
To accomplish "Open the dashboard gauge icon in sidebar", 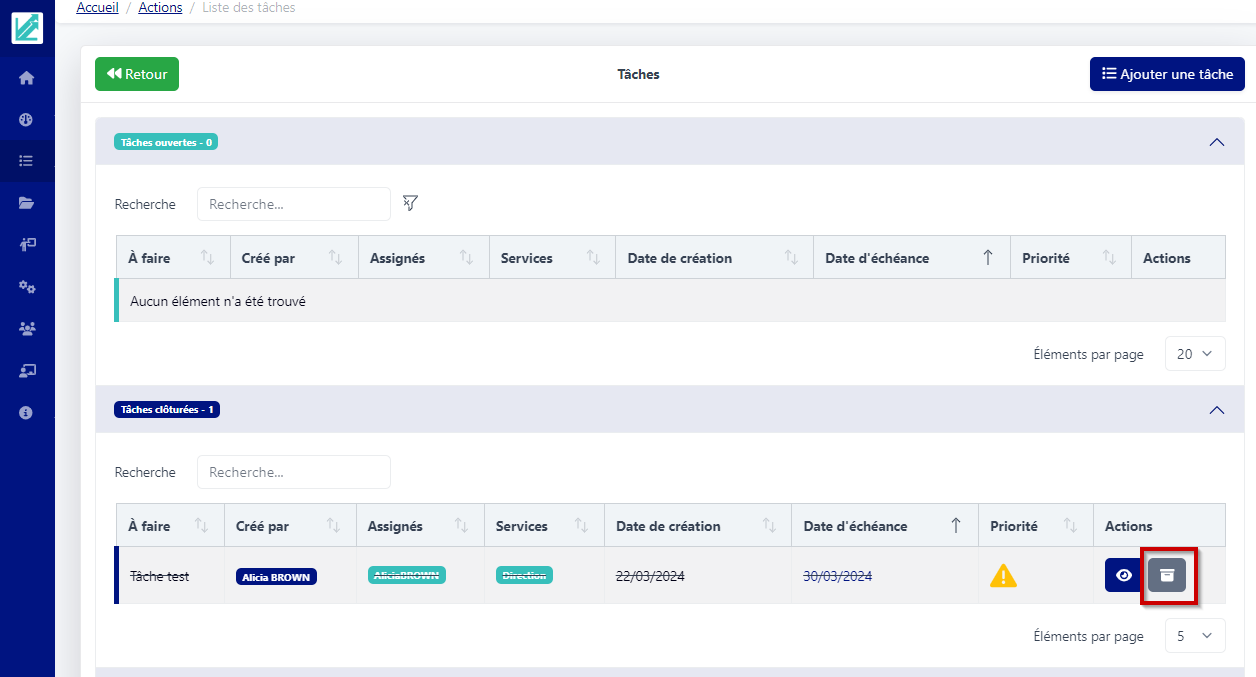I will click(27, 120).
